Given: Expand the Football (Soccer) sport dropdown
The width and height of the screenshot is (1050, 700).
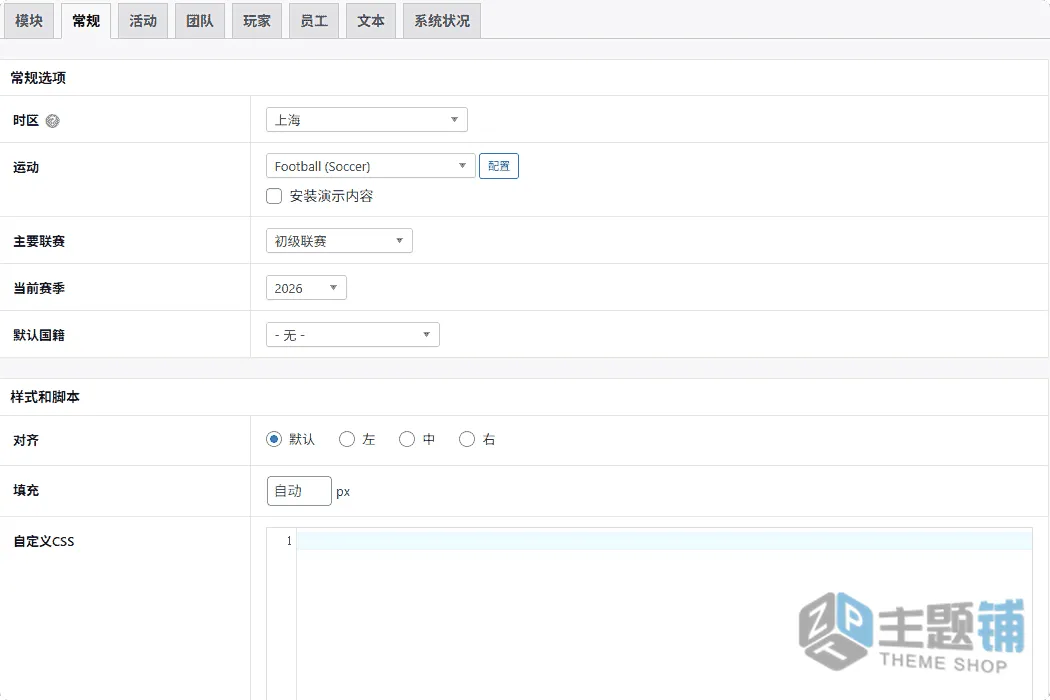Looking at the screenshot, I should point(370,166).
